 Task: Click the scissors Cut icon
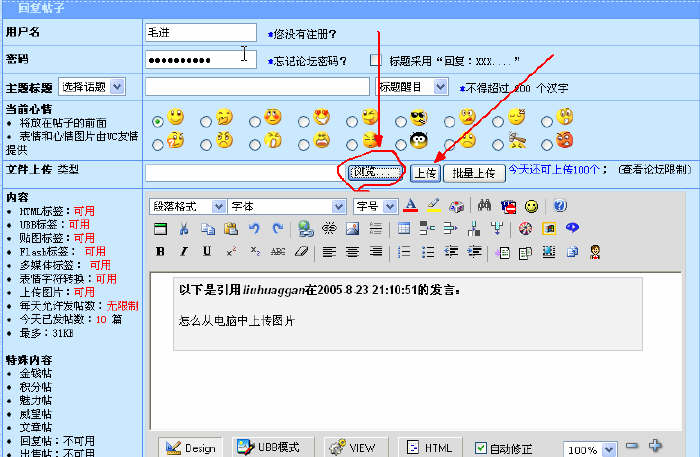pos(184,229)
